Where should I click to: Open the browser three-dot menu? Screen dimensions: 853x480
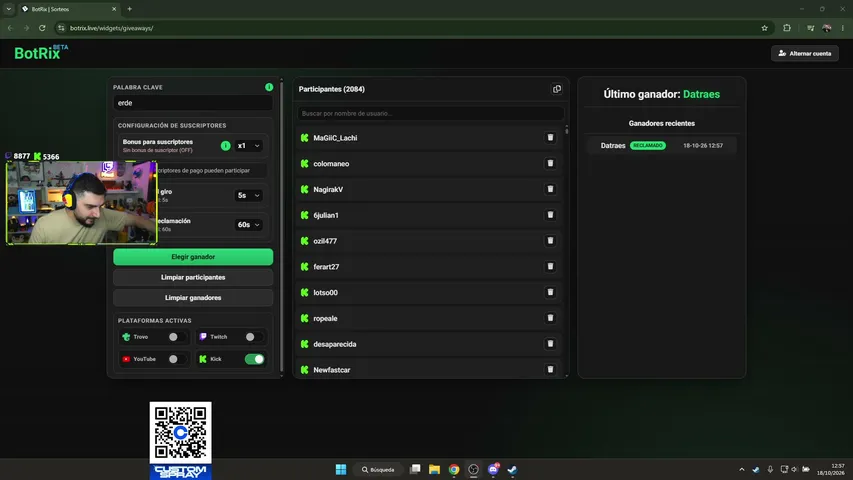(x=843, y=28)
